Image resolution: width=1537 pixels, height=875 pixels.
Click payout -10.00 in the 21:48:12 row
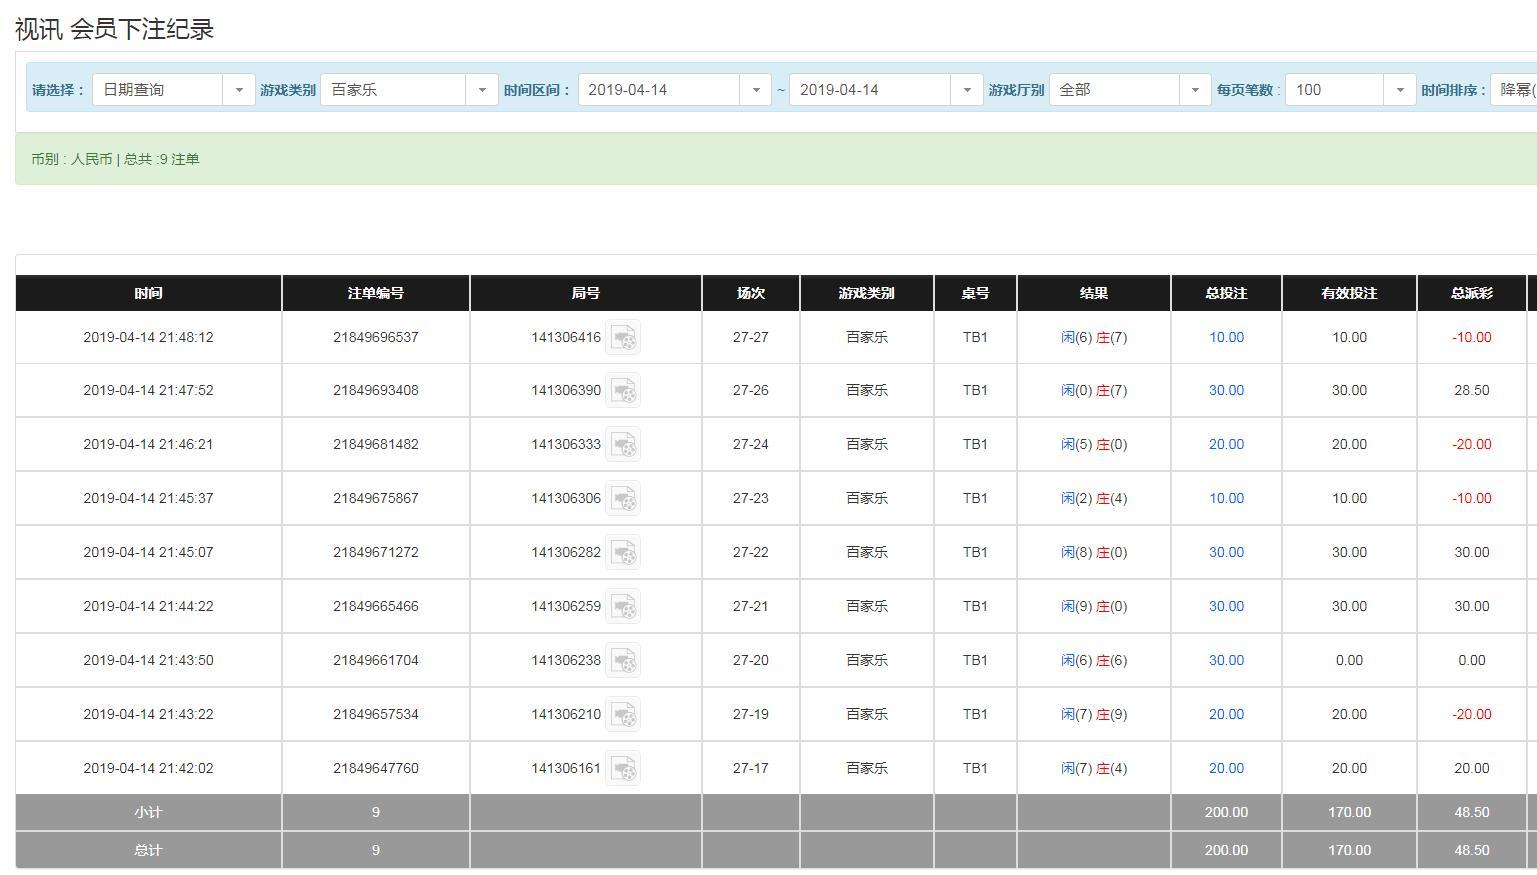pos(1472,337)
